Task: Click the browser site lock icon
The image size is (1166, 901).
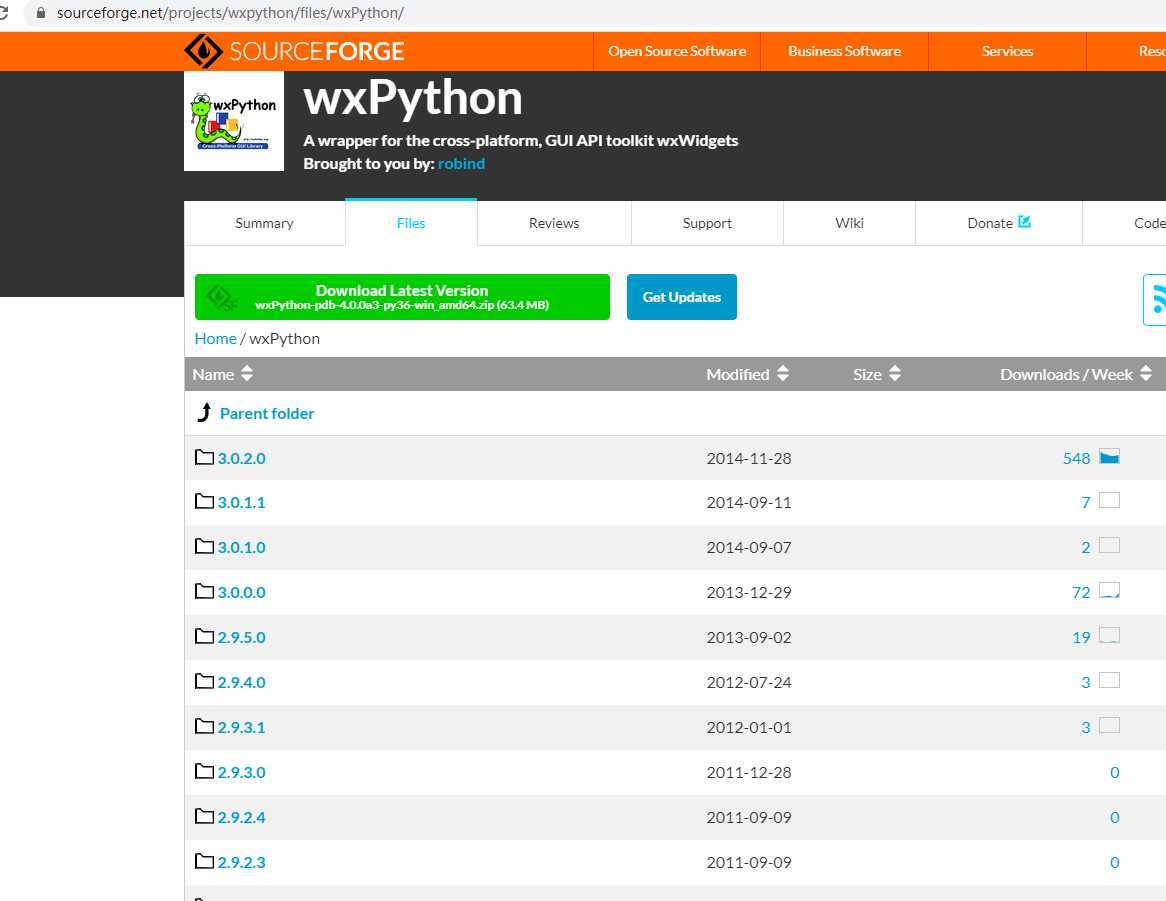Action: (41, 13)
